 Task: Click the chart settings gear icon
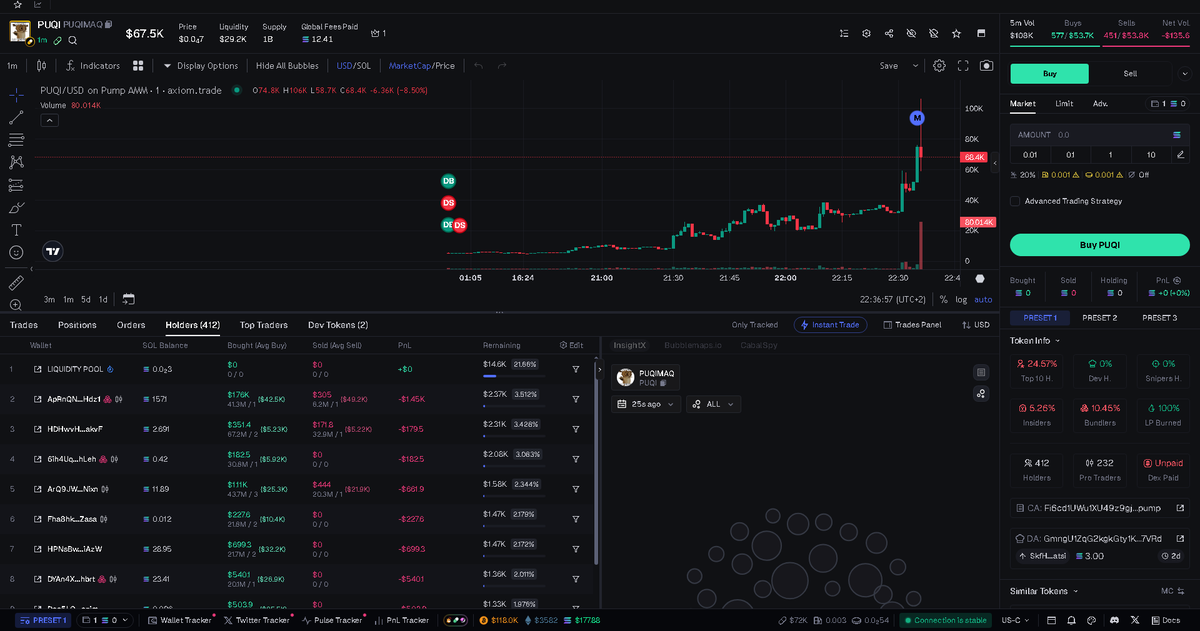pyautogui.click(x=939, y=66)
